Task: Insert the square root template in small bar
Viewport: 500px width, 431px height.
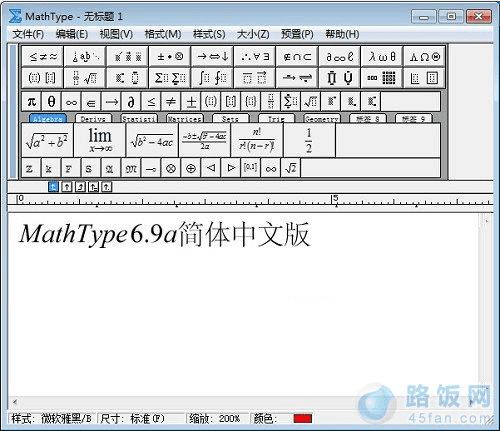Action: coord(311,102)
